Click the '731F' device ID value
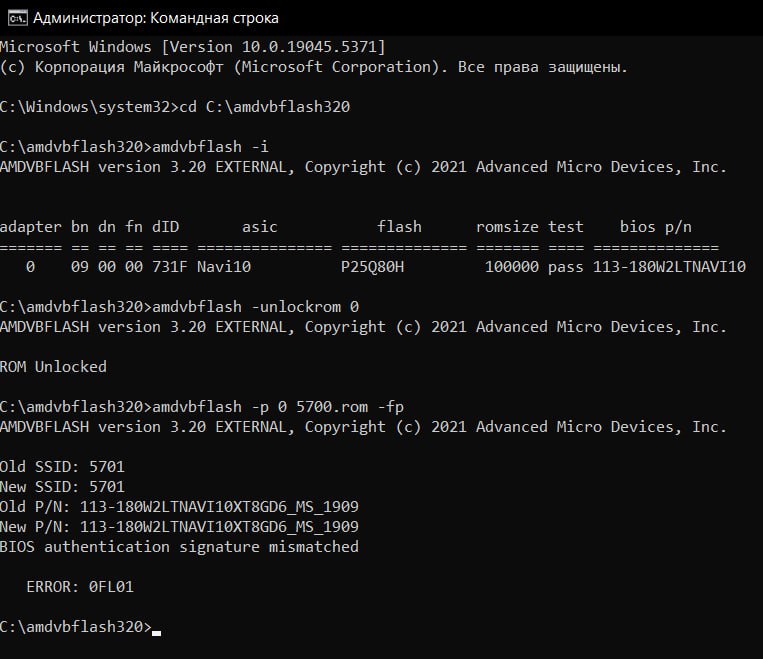 (169, 267)
